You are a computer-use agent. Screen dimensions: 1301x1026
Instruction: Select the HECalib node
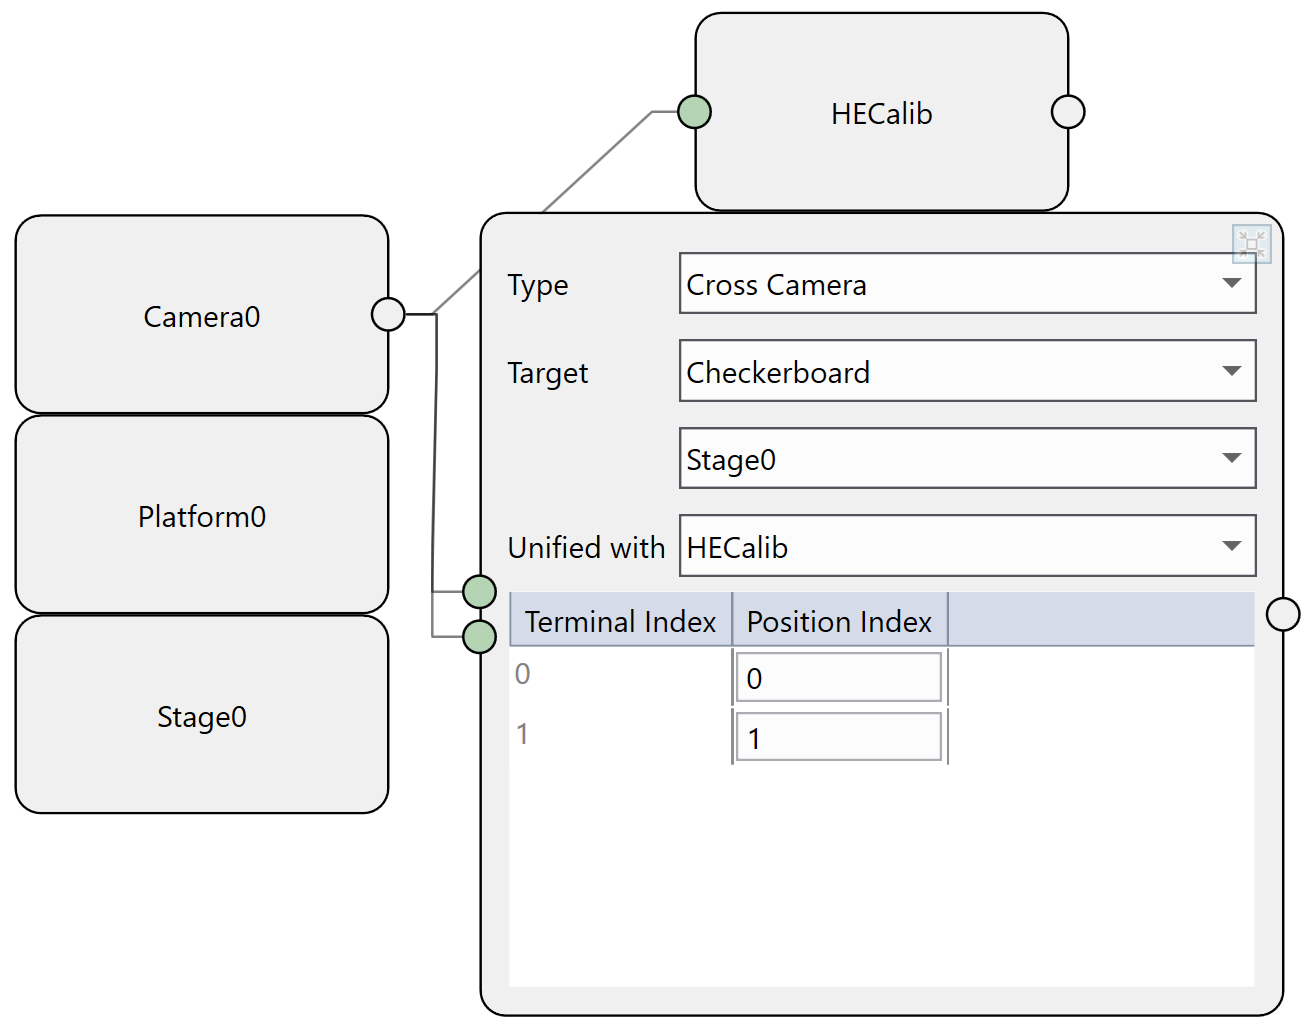point(881,113)
